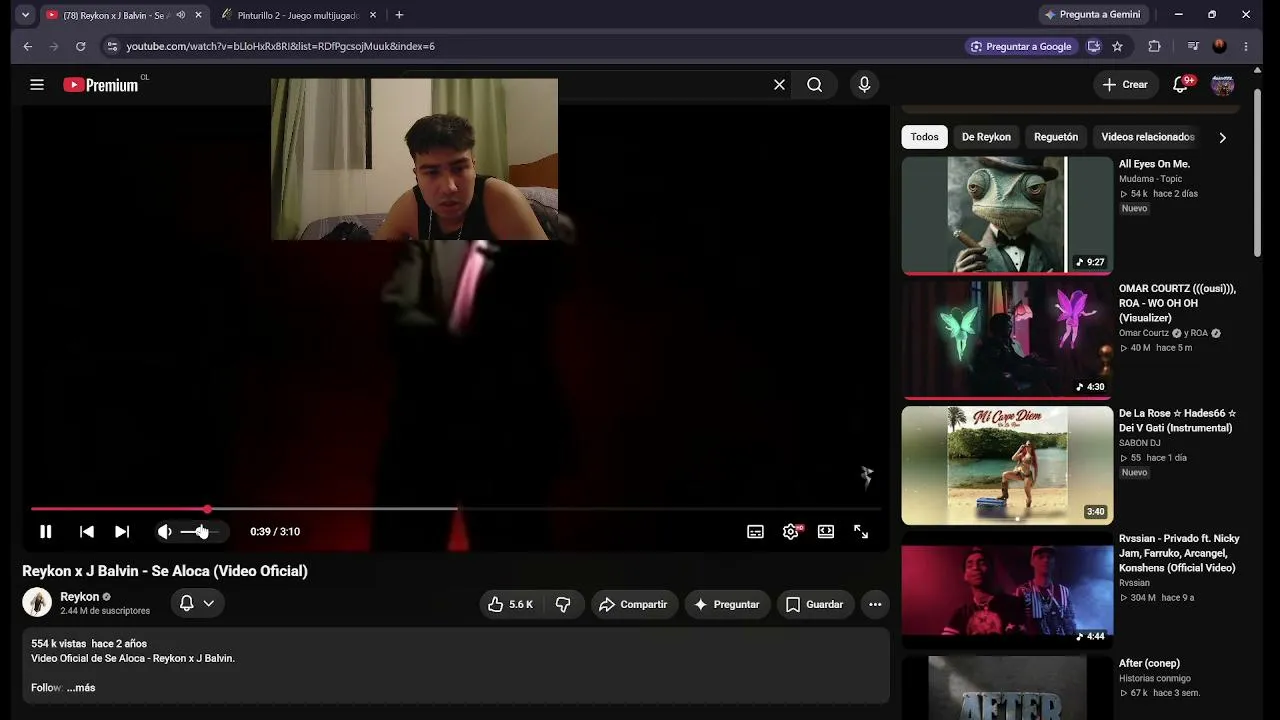The image size is (1280, 720).
Task: Clear the YouTube search box
Action: 779,85
